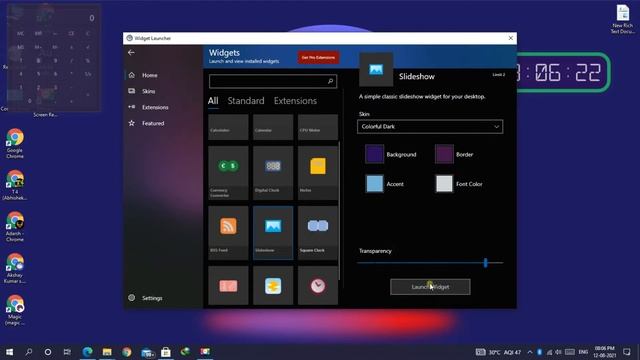This screenshot has width=640, height=360.
Task: Select the RSS Feed widget
Action: [x=228, y=233]
